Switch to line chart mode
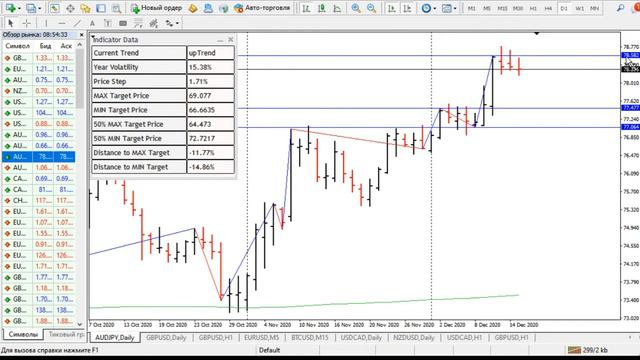The height and width of the screenshot is (360, 640). click(x=337, y=8)
